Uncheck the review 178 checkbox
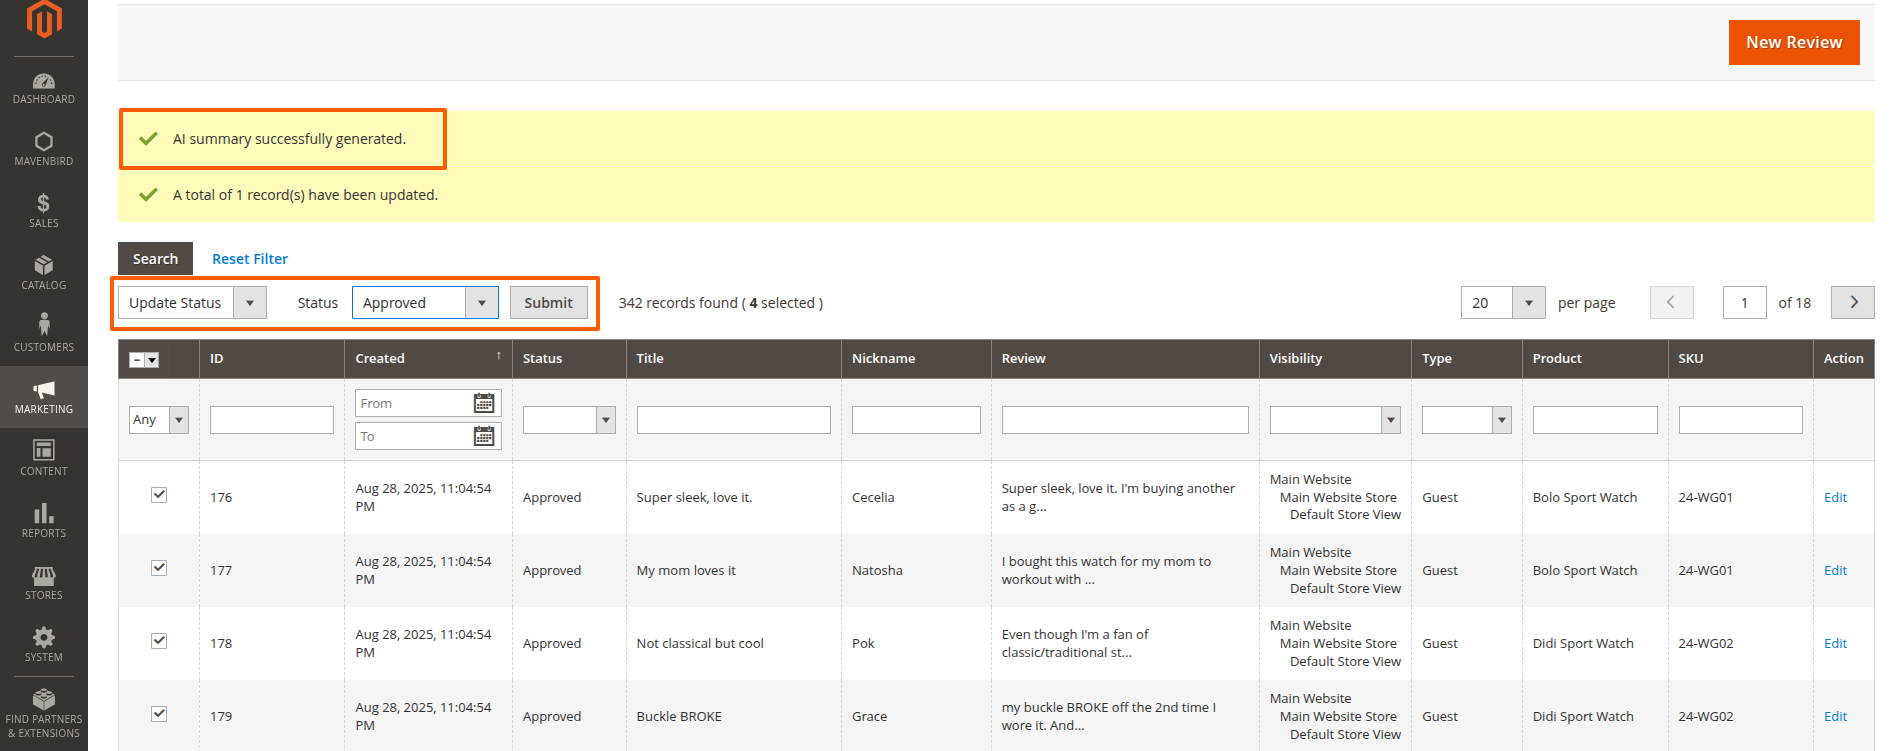 pyautogui.click(x=159, y=641)
